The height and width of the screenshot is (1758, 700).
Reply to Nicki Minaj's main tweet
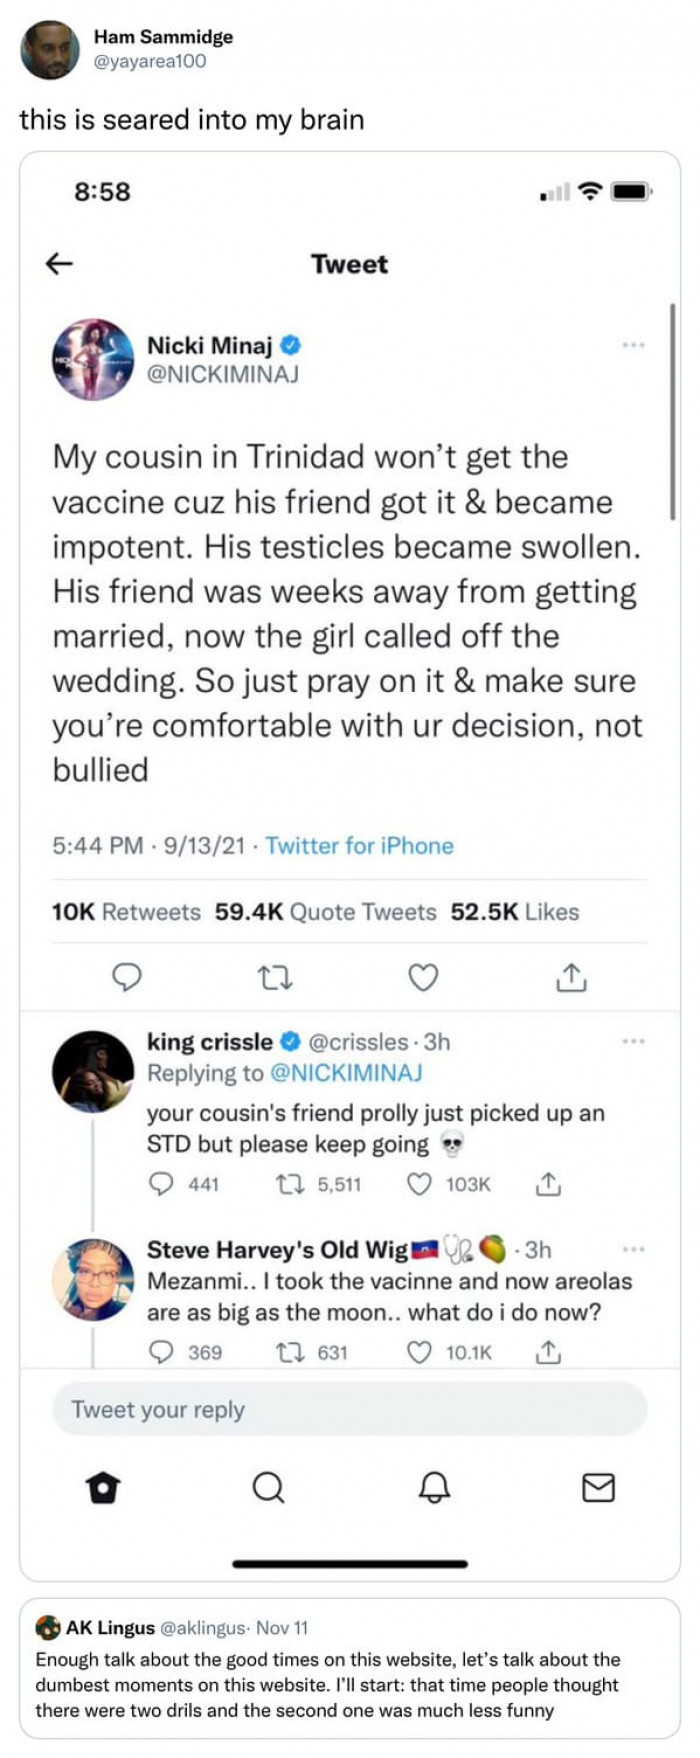coord(126,977)
